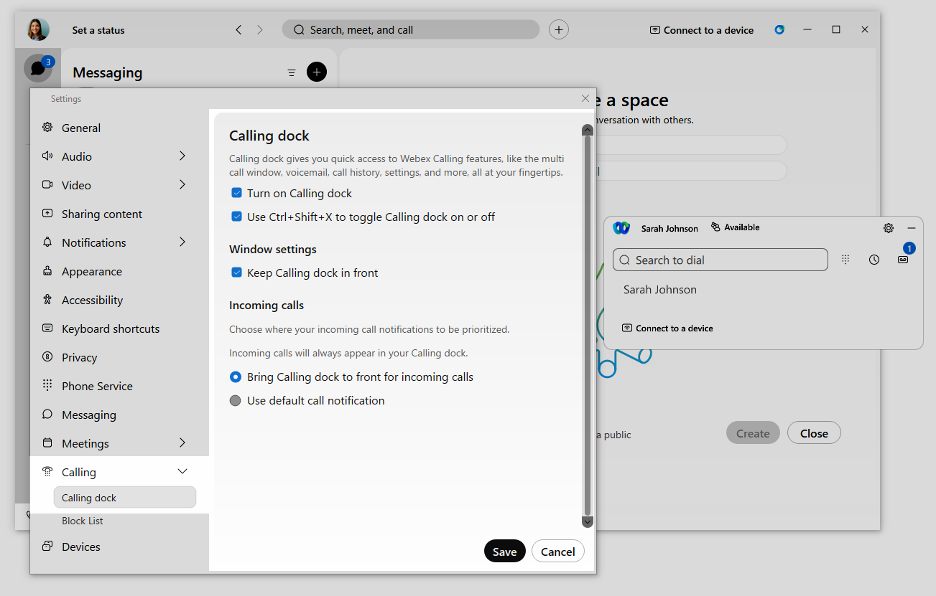This screenshot has width=936, height=596.
Task: Toggle Keep Calling dock in front checkbox
Action: pos(236,272)
